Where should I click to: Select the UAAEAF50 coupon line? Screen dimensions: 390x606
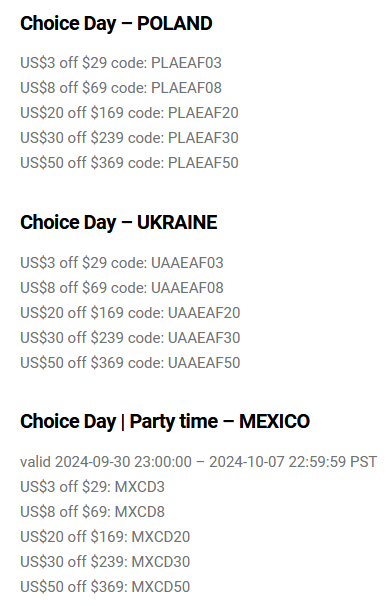coord(130,363)
